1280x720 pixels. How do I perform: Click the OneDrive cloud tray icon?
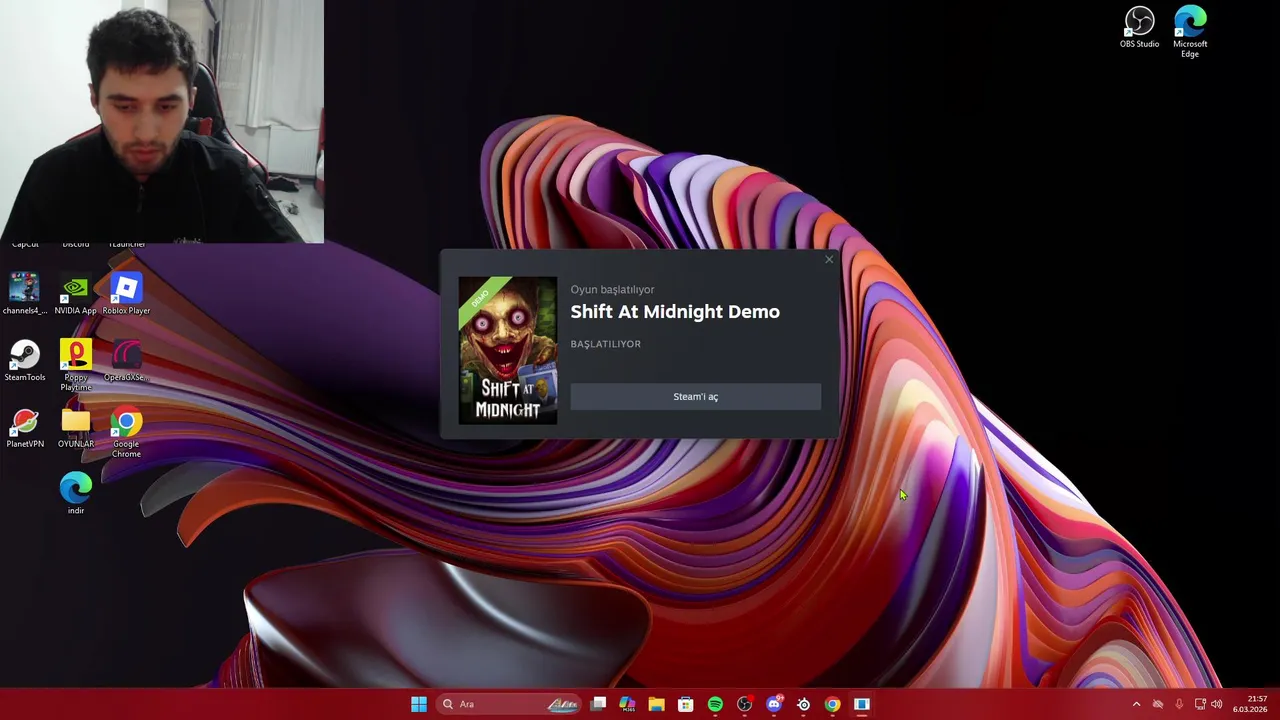(1158, 704)
